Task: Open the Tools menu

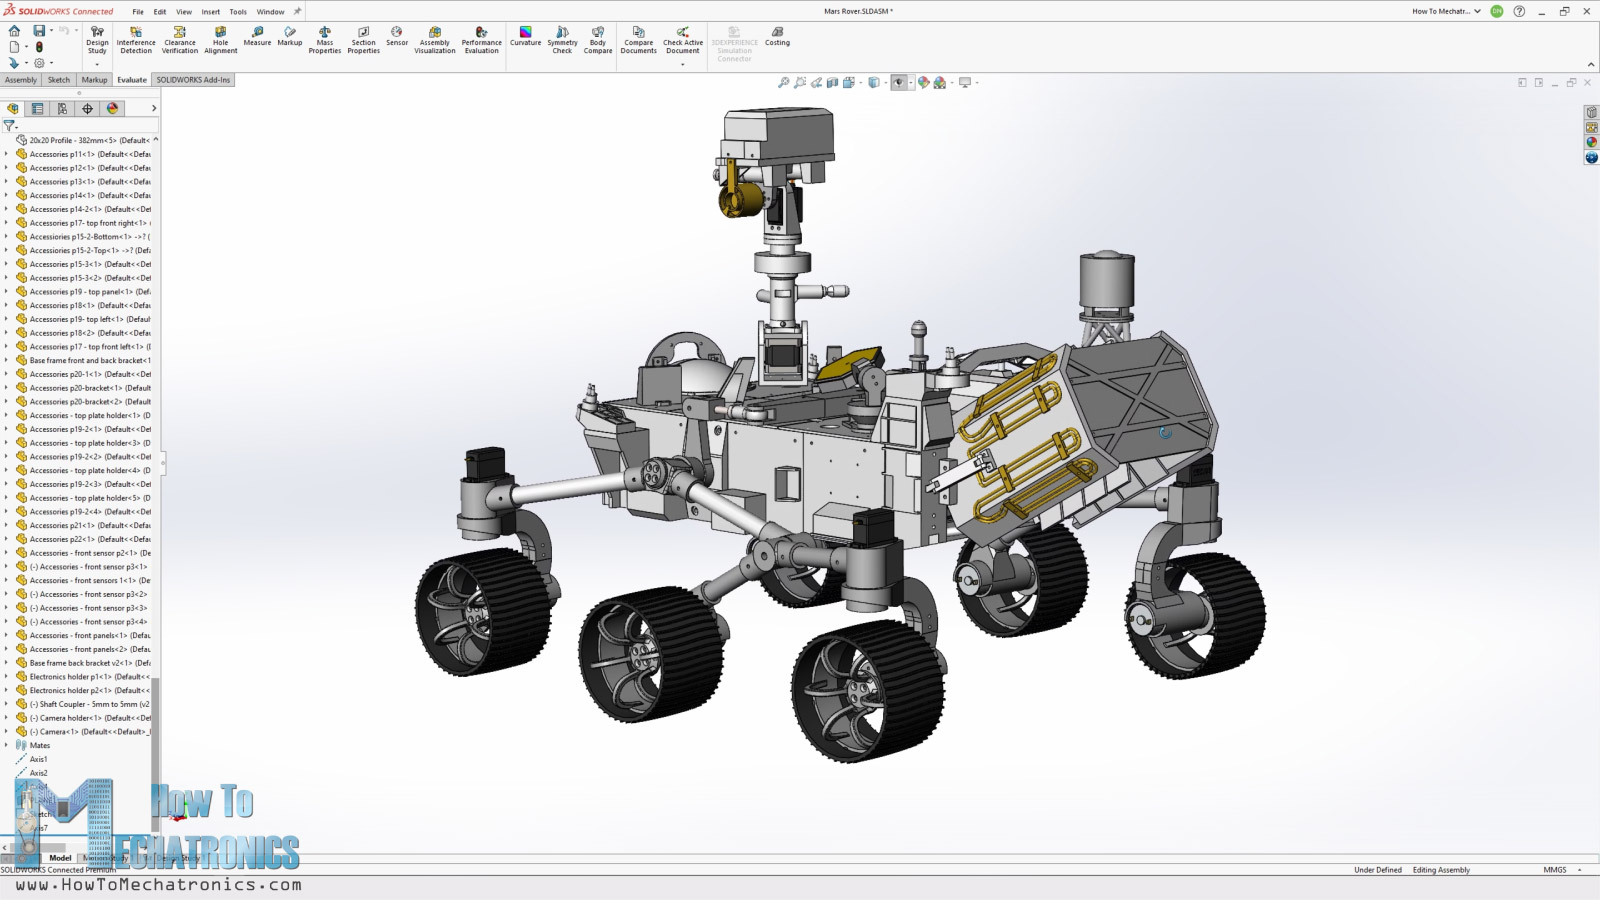Action: (x=237, y=11)
